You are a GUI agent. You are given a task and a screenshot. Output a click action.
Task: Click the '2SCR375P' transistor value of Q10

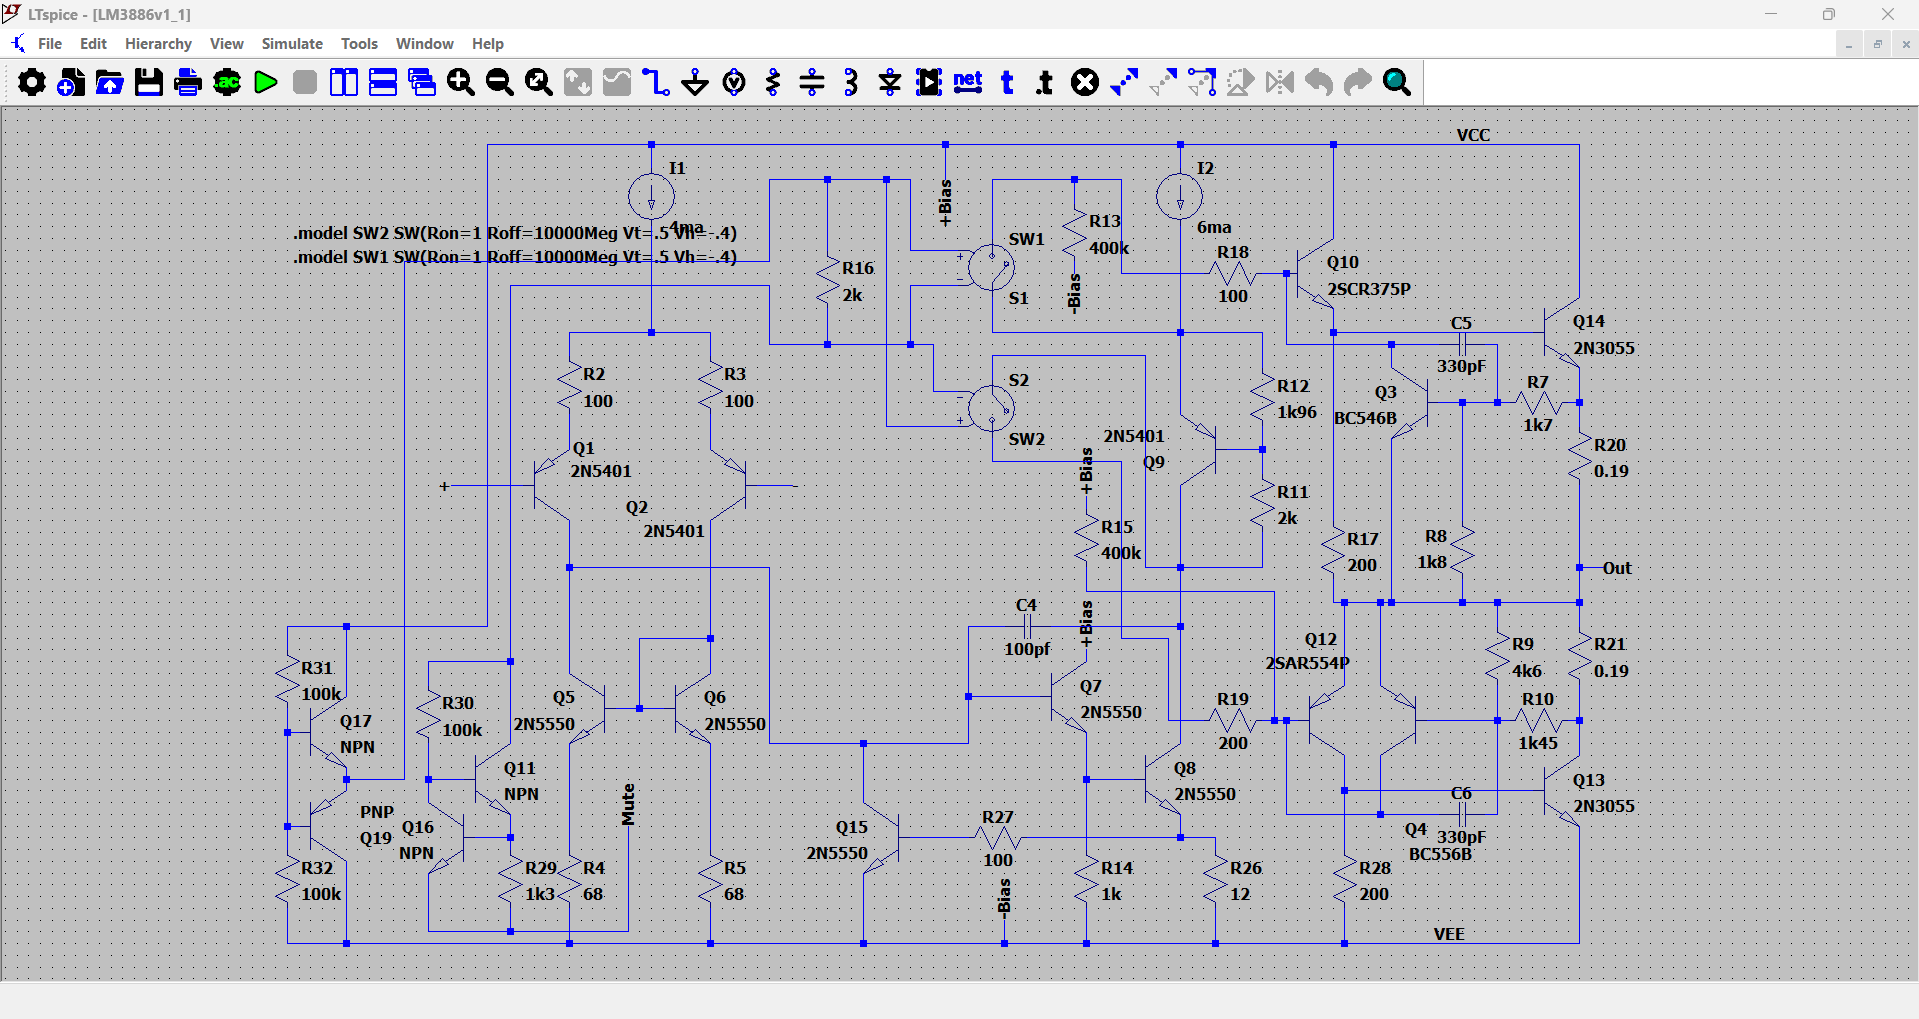[x=1369, y=289]
